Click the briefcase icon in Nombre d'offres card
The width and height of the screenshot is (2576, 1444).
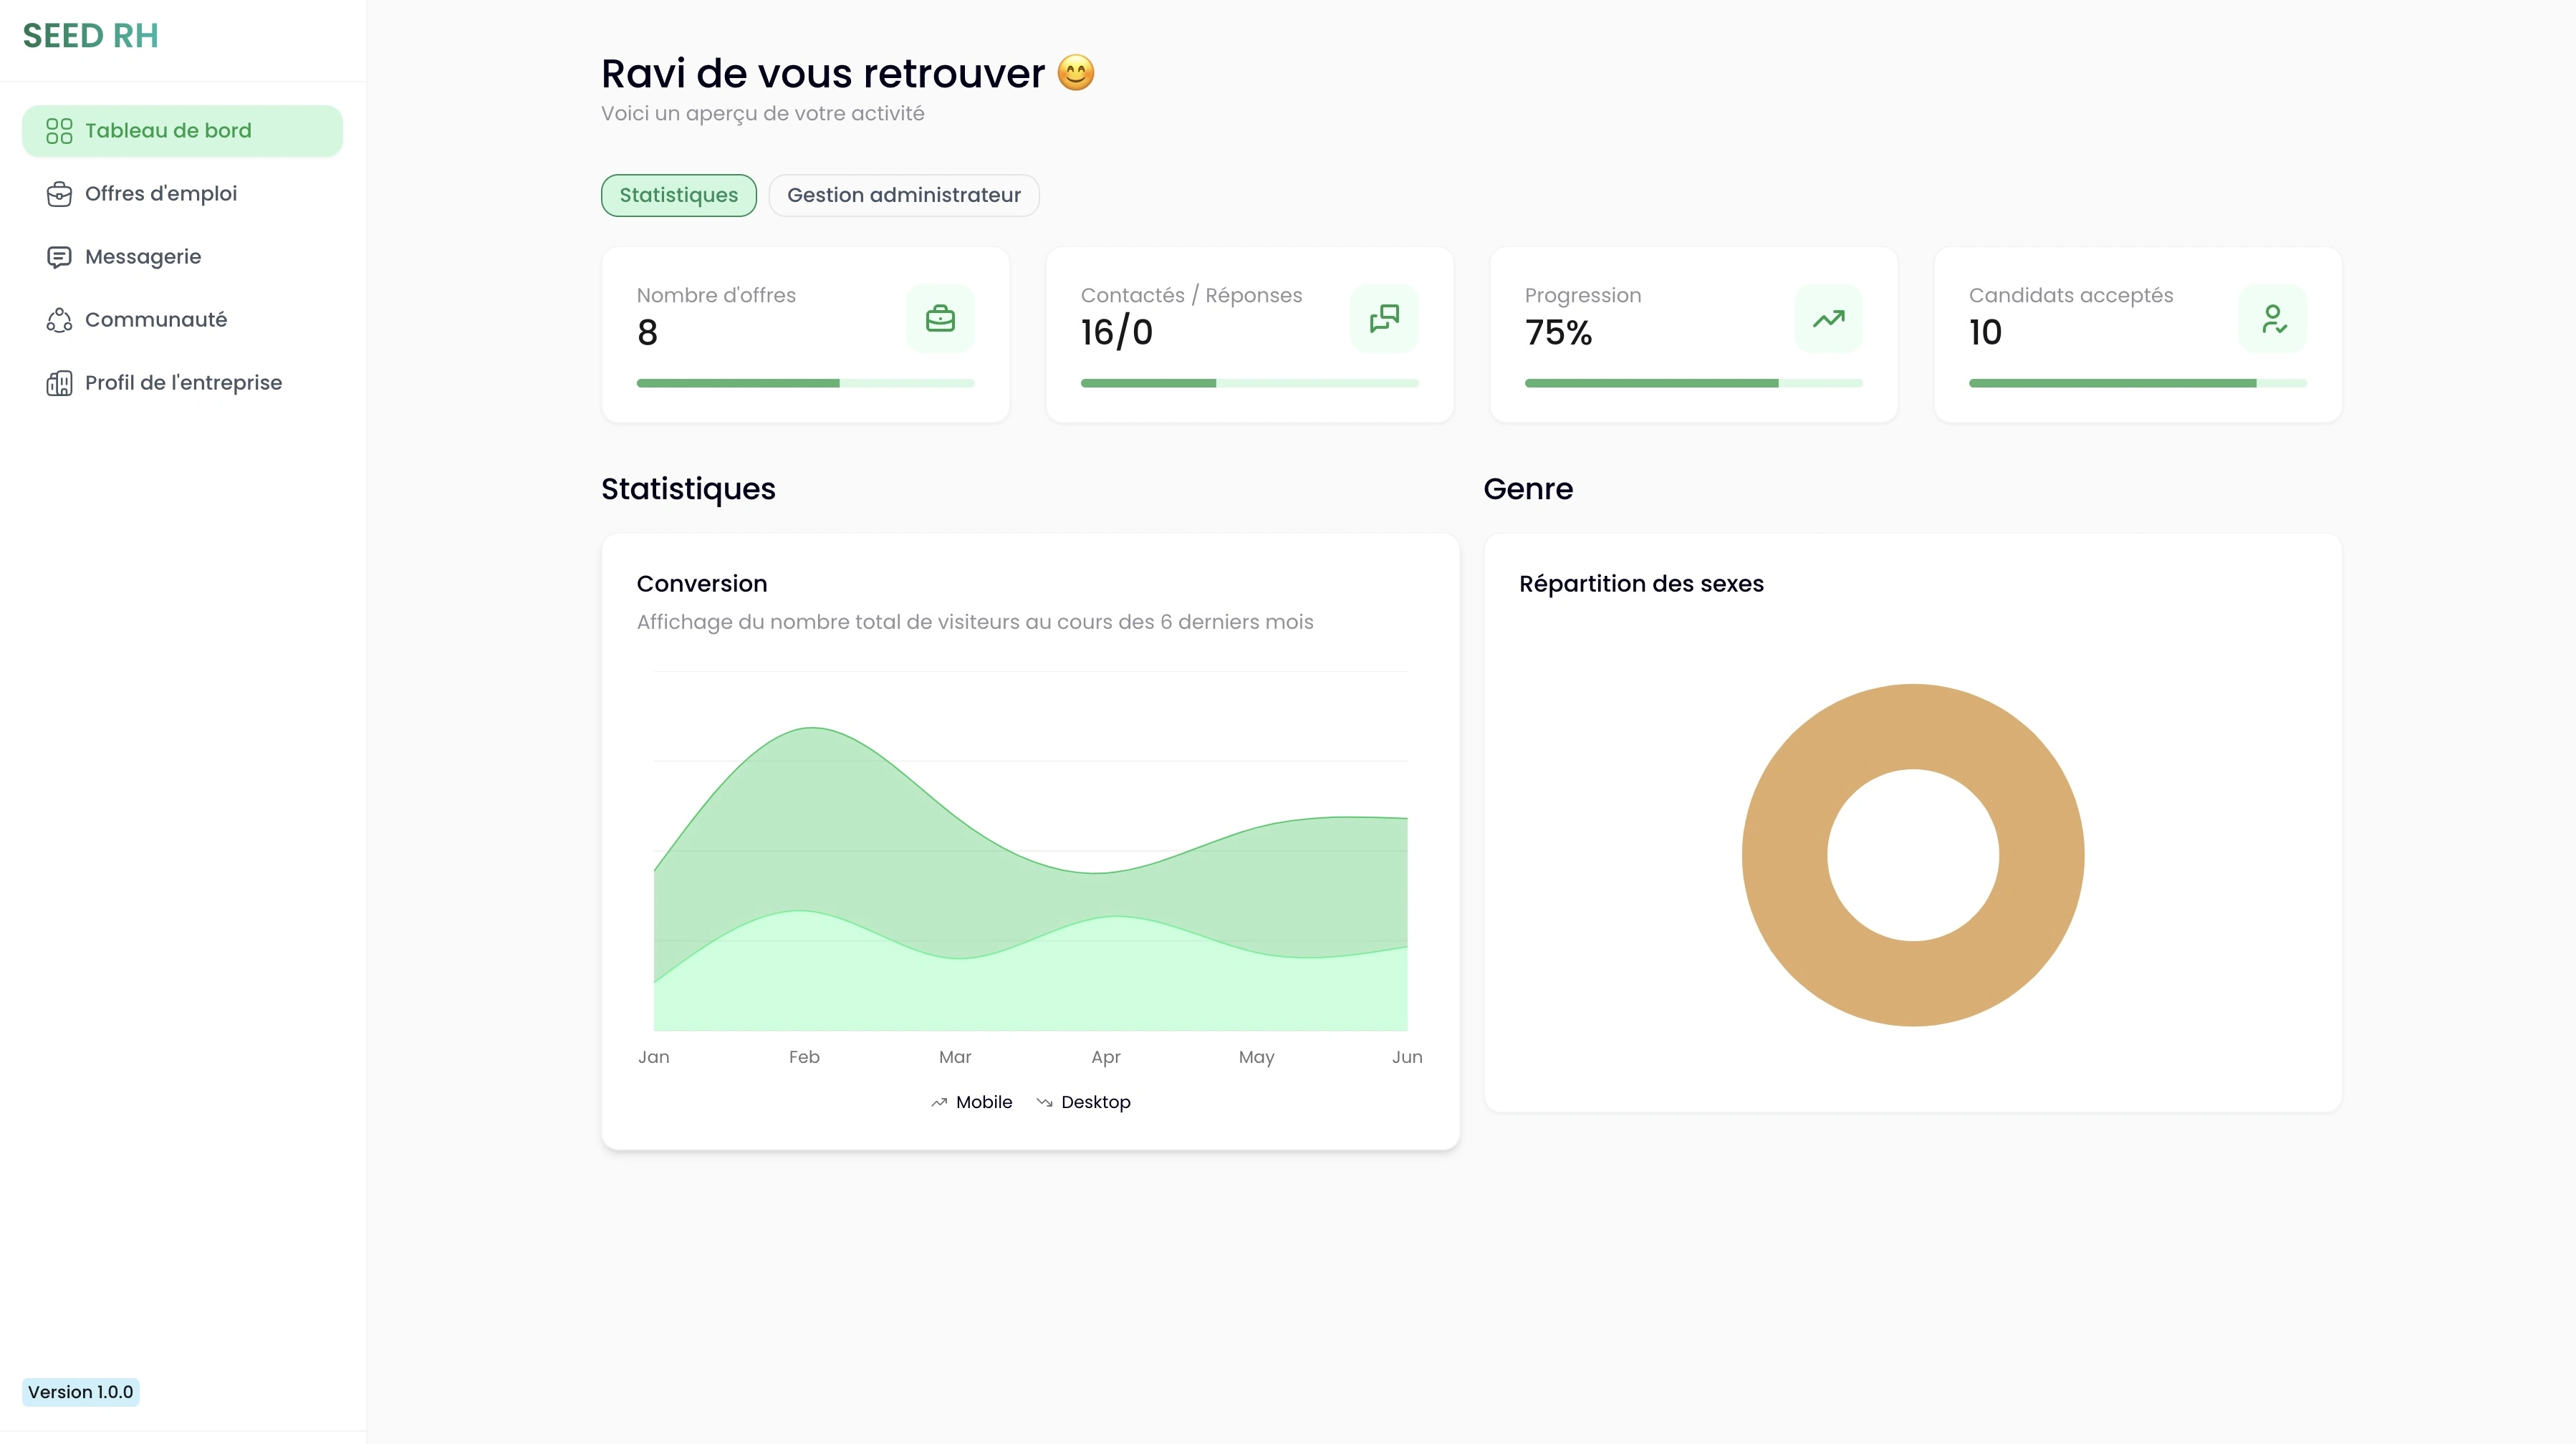(939, 319)
